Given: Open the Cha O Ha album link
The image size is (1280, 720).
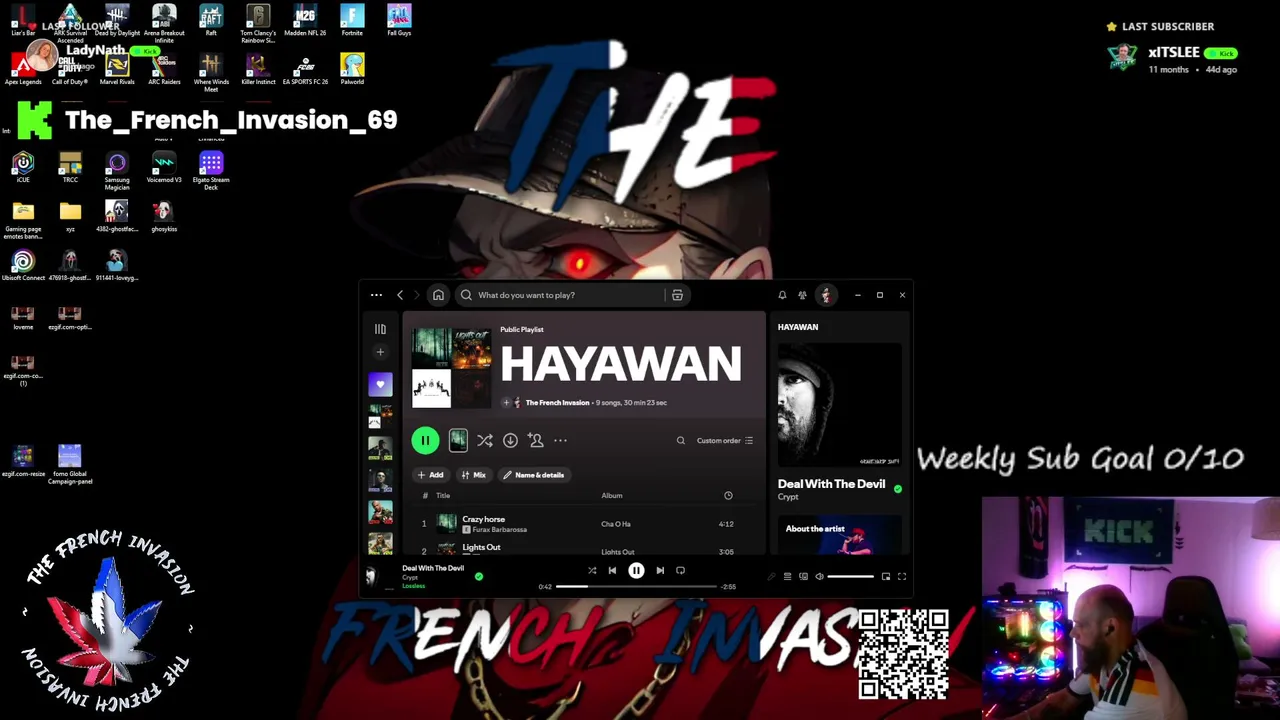Looking at the screenshot, I should (616, 524).
